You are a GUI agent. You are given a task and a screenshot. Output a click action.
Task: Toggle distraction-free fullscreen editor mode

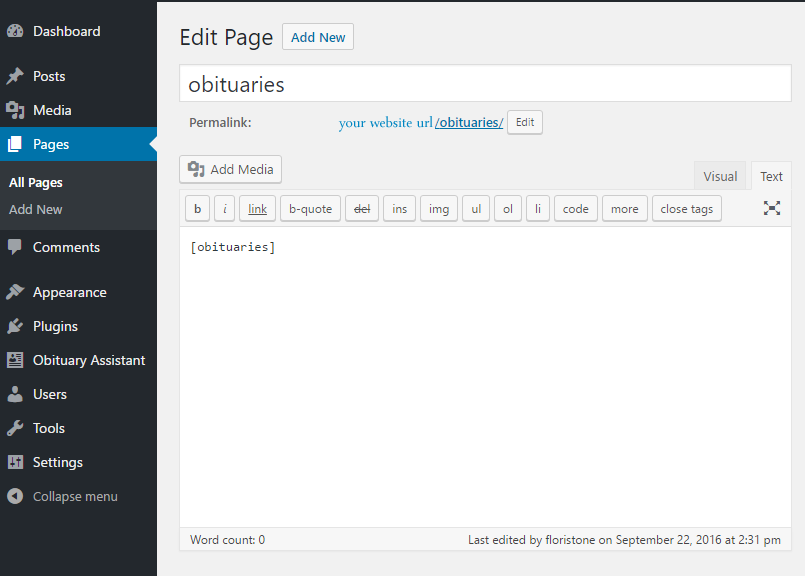click(771, 208)
